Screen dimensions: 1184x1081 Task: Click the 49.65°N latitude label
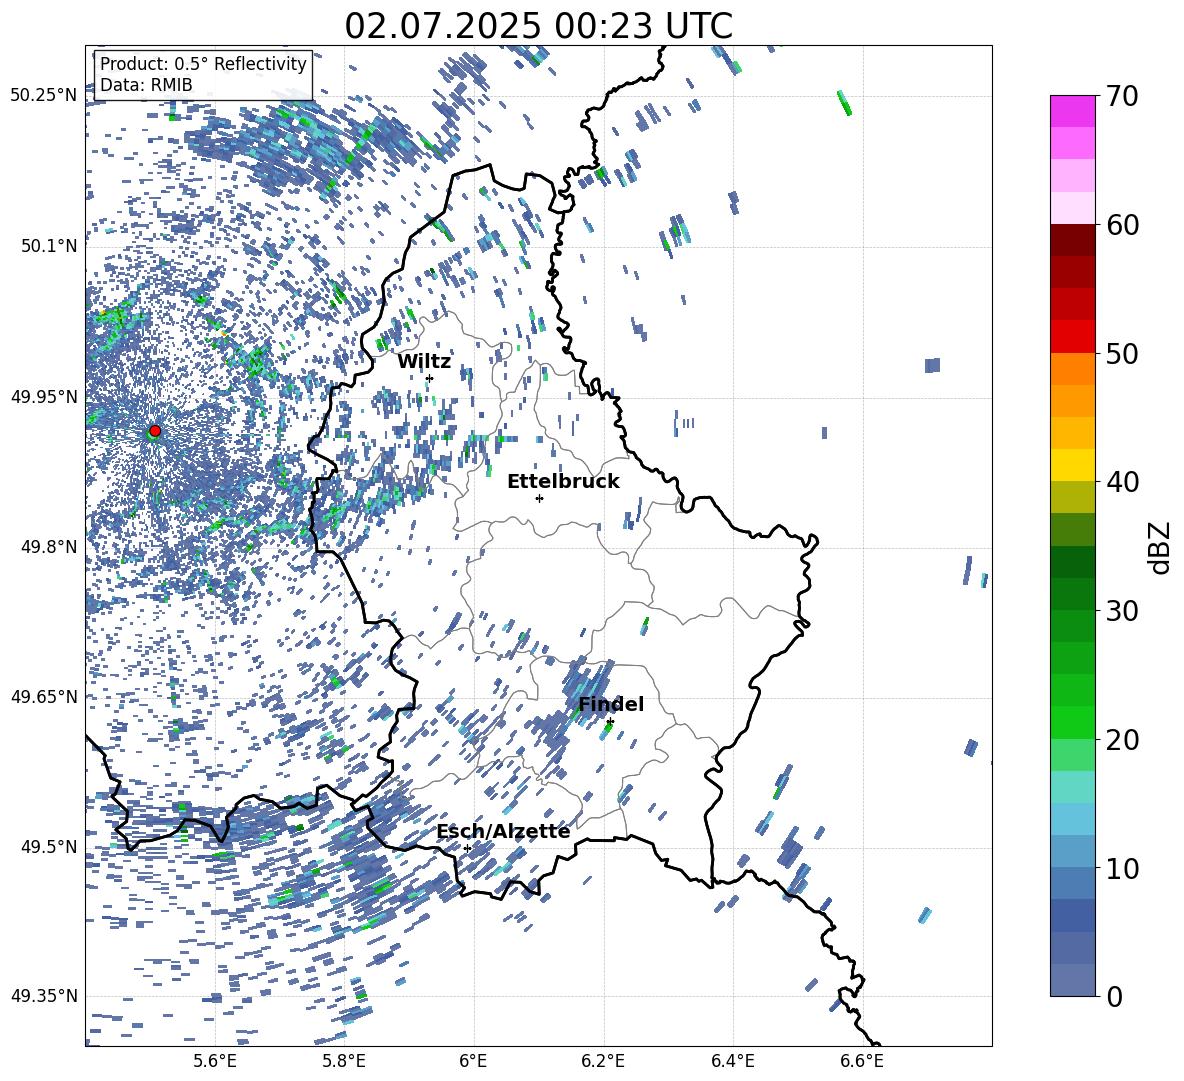tap(44, 696)
